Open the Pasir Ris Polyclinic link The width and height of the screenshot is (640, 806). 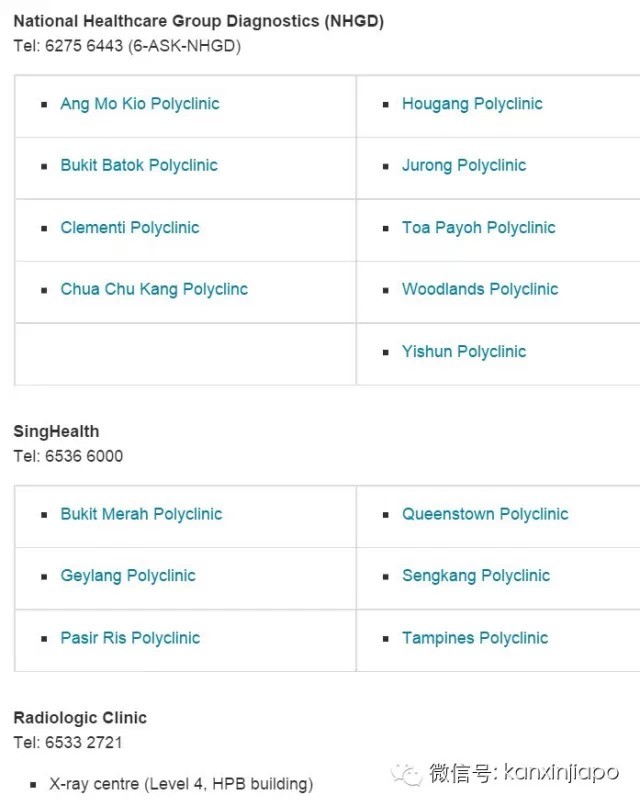click(130, 638)
